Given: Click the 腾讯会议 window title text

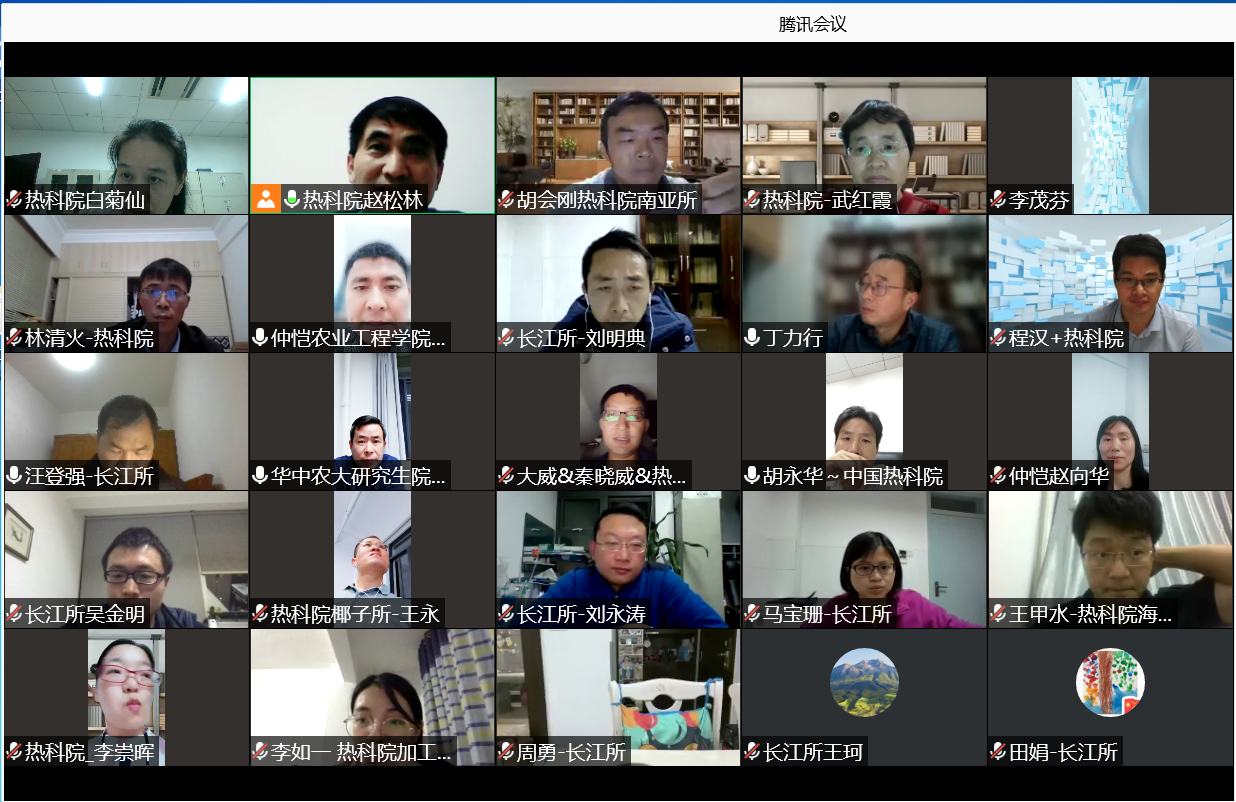Looking at the screenshot, I should [813, 24].
